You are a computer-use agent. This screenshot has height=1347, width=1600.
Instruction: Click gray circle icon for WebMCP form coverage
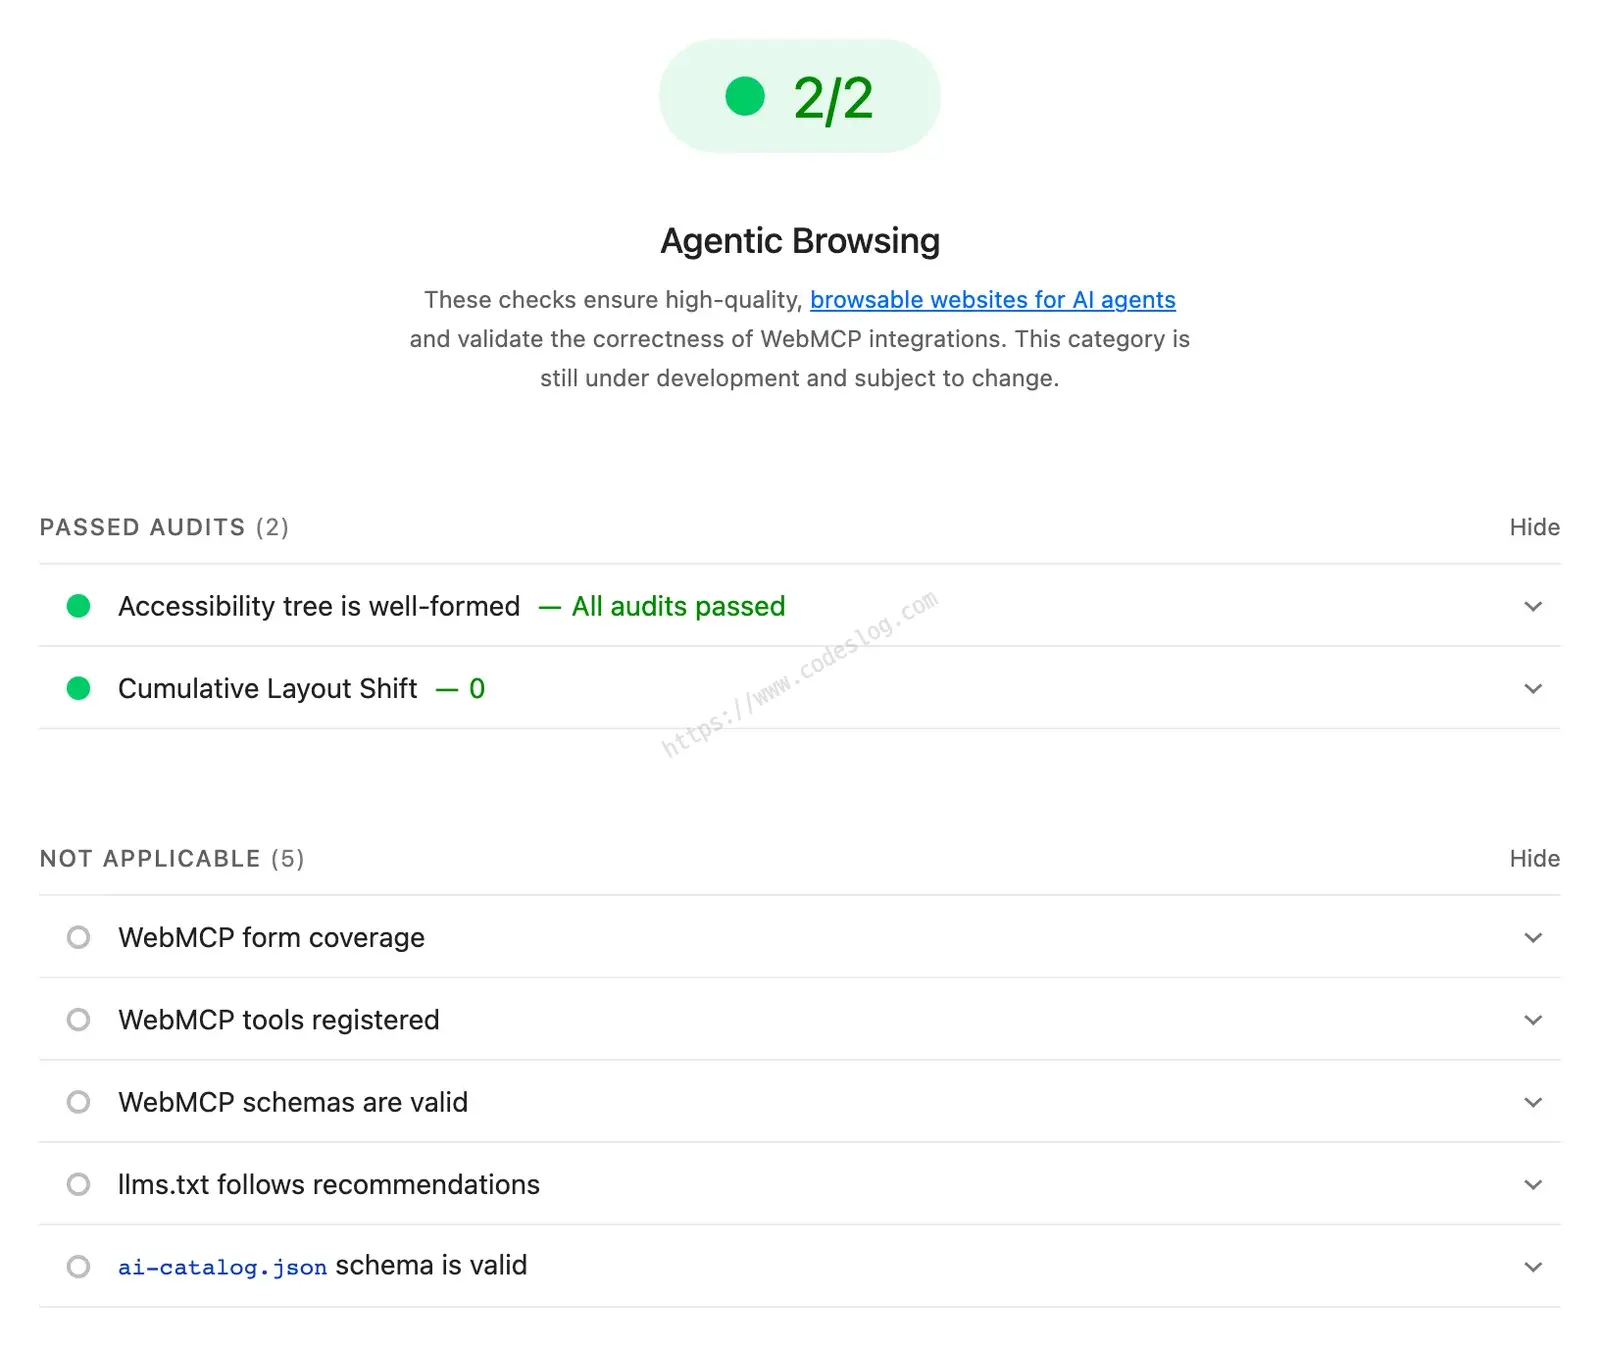(78, 937)
